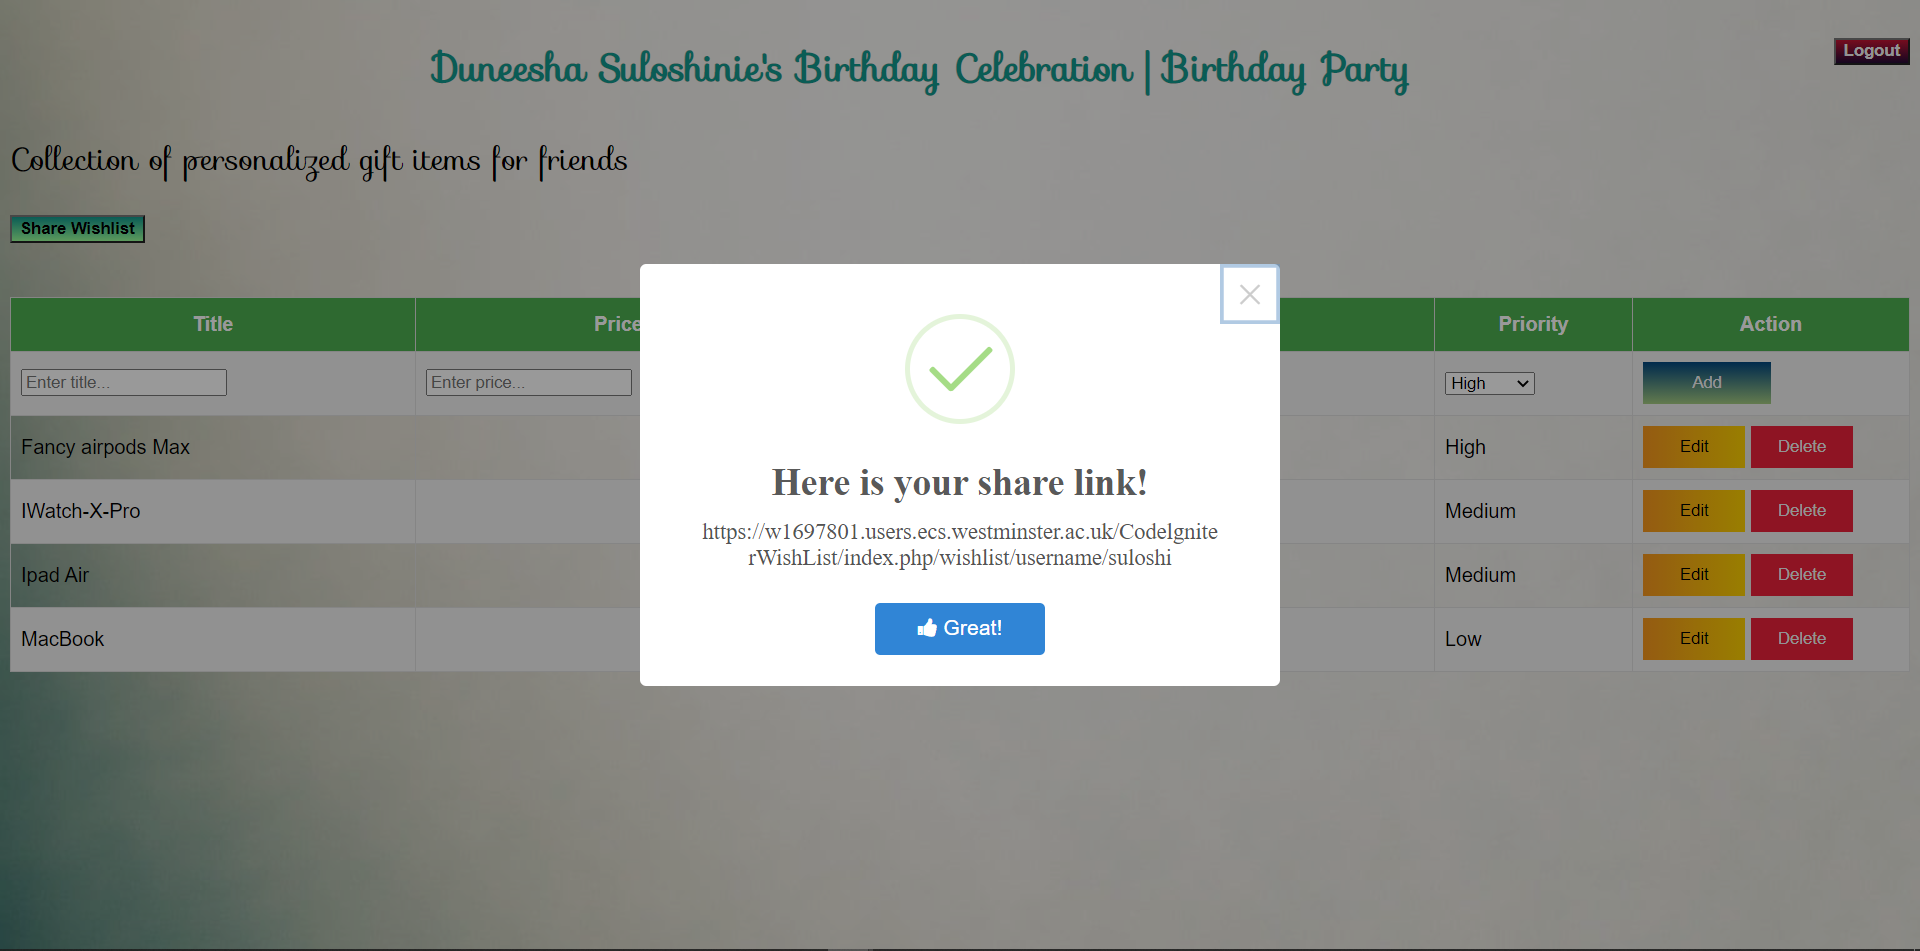This screenshot has width=1920, height=951.
Task: Open the High priority dropdown
Action: click(1488, 383)
